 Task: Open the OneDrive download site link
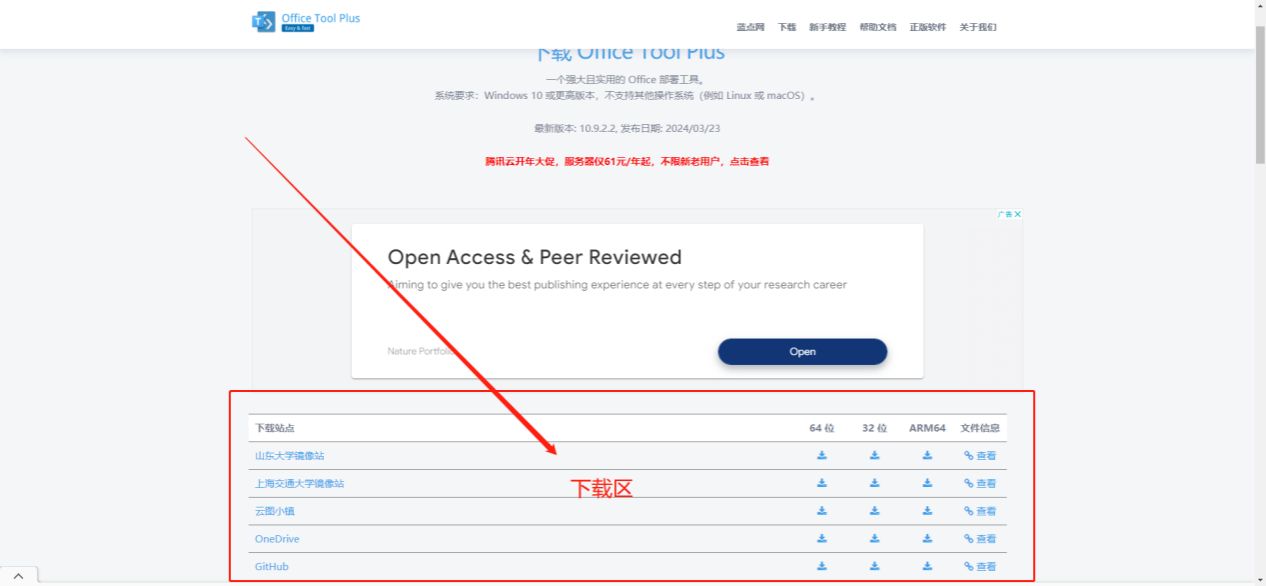277,539
